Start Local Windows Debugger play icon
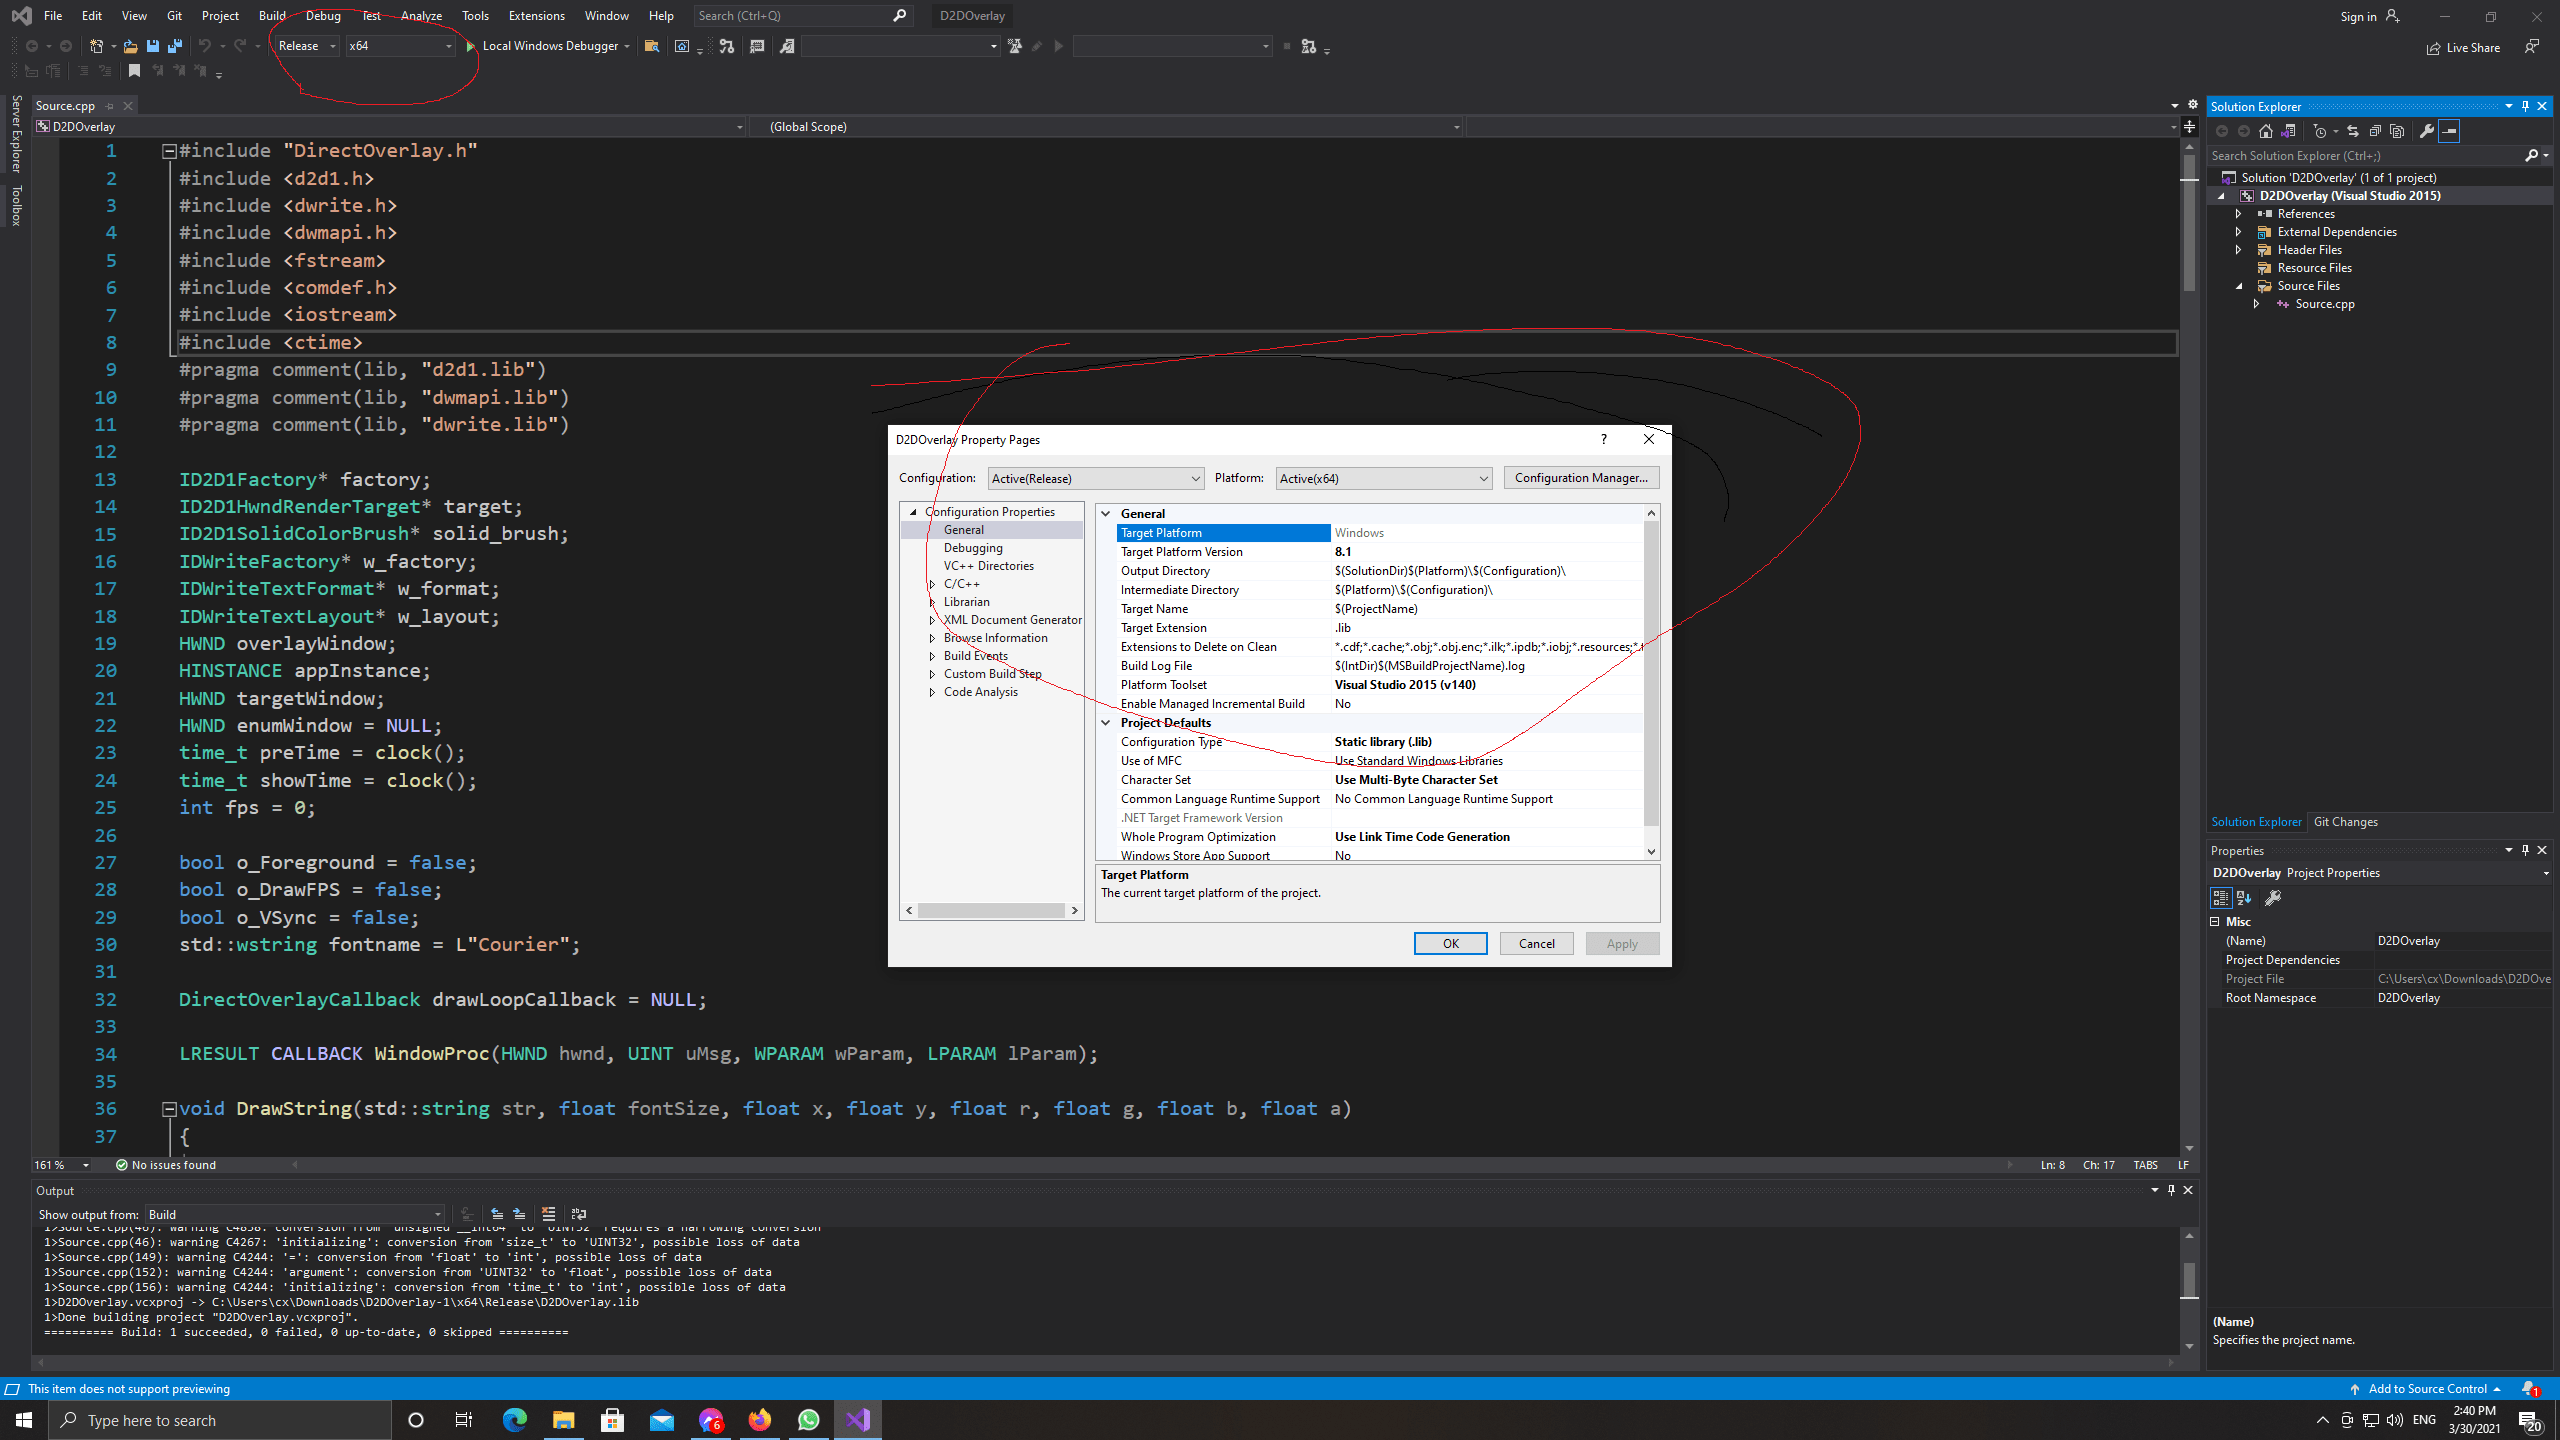Screen dimensions: 2560x1440 click(x=470, y=46)
